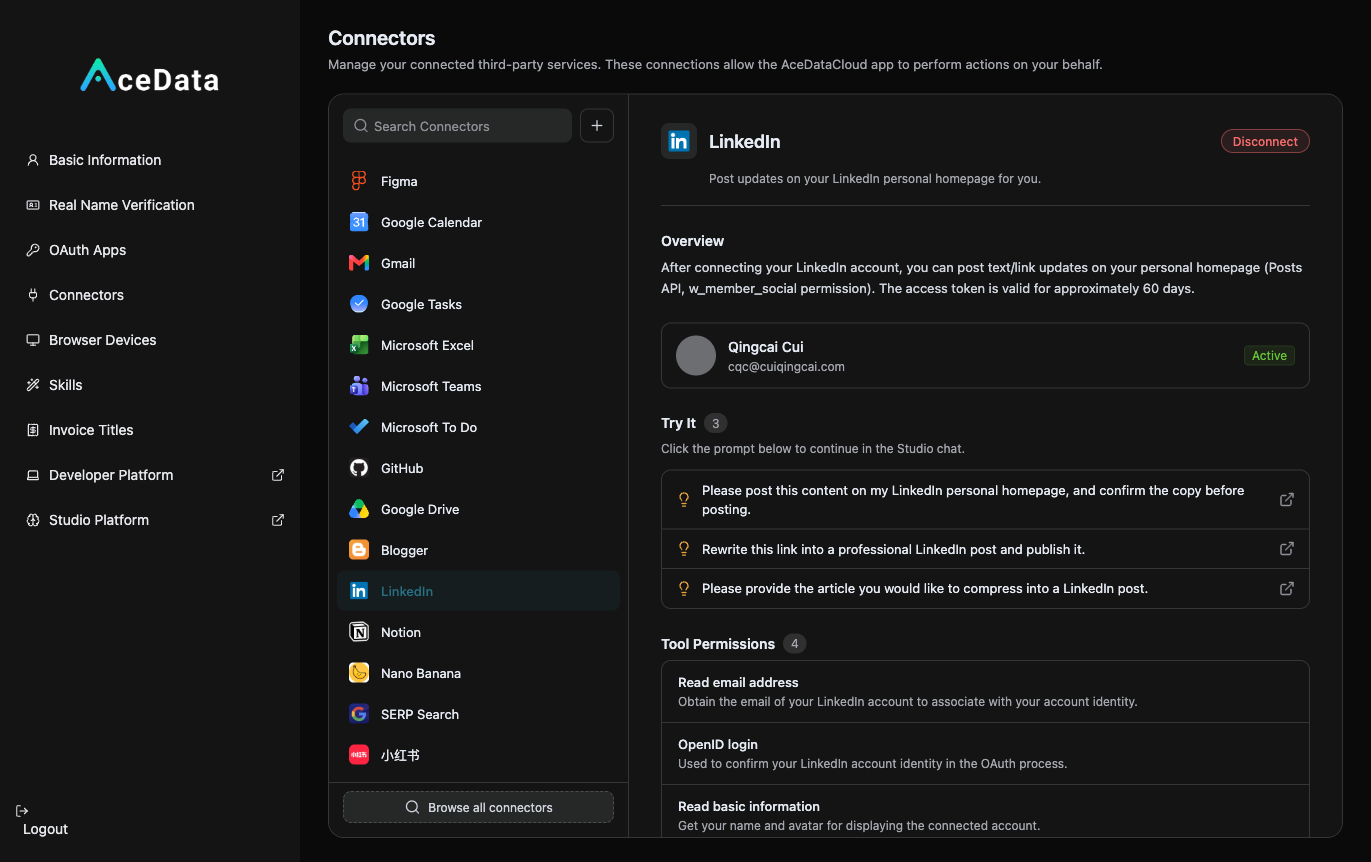1371x862 pixels.
Task: Click the Nano Banana icon
Action: tap(359, 673)
